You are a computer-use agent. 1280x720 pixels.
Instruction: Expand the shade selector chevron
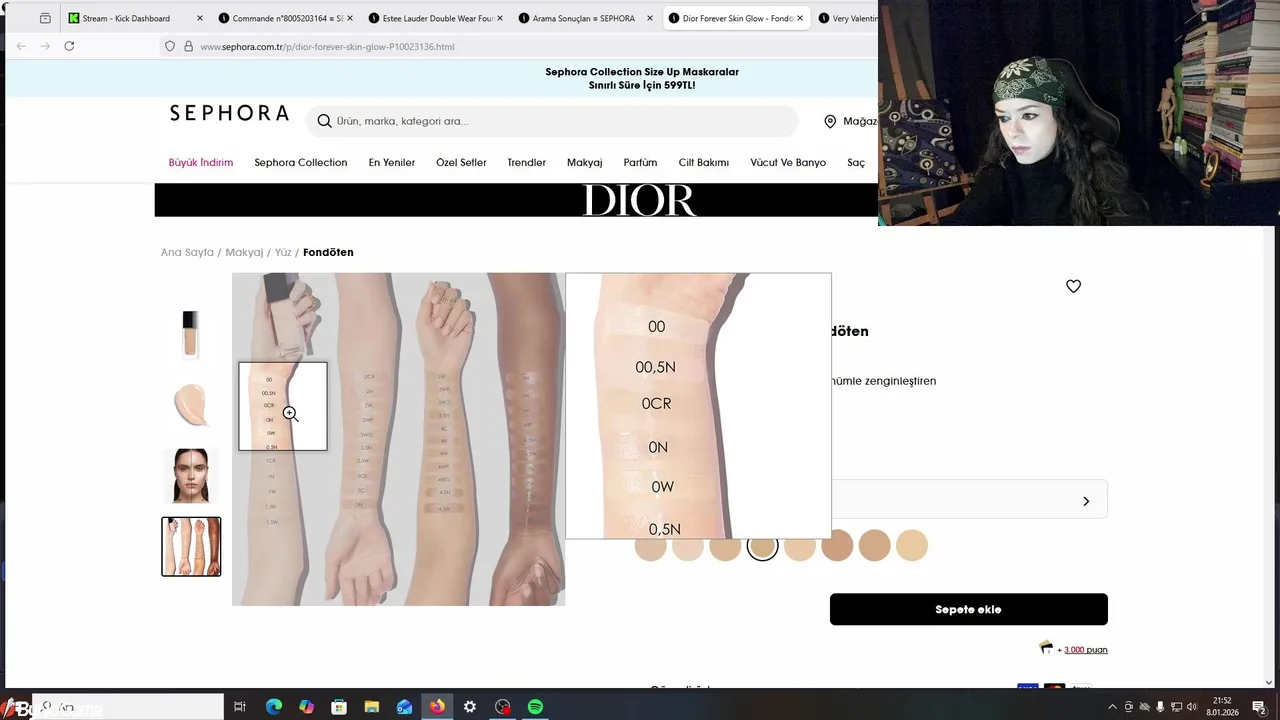pyautogui.click(x=1086, y=501)
